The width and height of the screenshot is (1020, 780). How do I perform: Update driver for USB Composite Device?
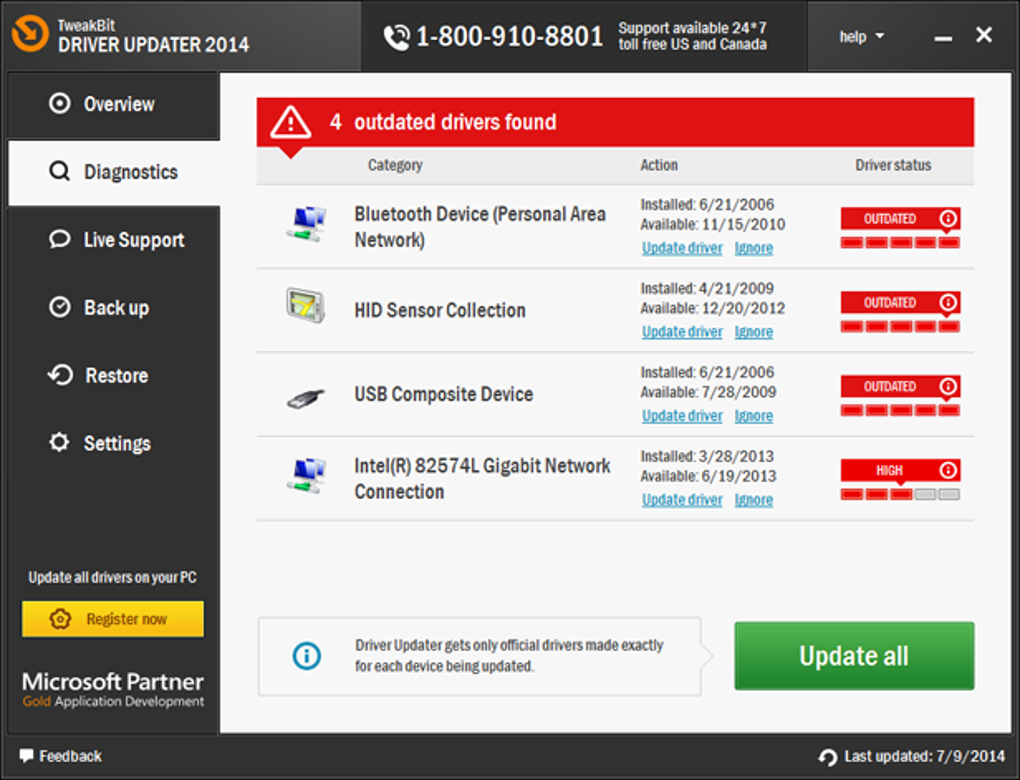pos(682,416)
